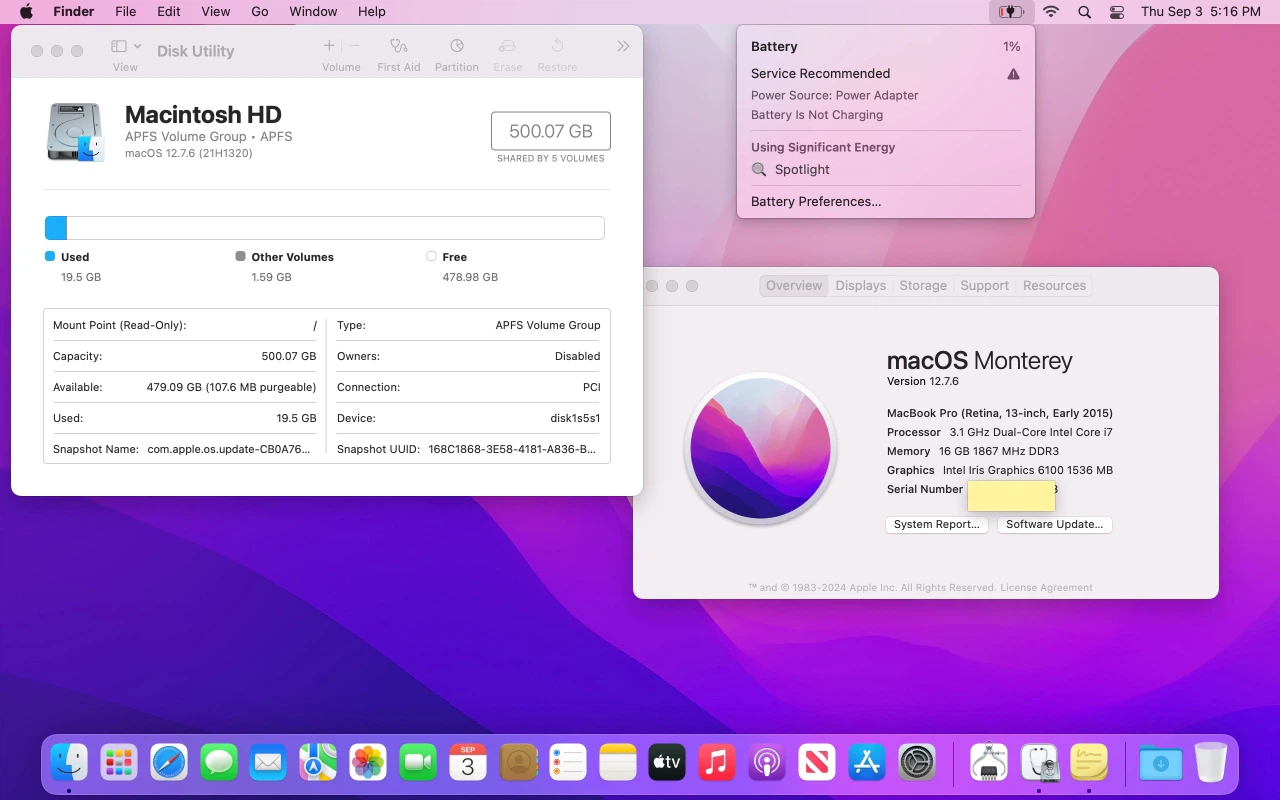Click the 500.07 GB capacity box
Image resolution: width=1280 pixels, height=800 pixels.
[551, 131]
